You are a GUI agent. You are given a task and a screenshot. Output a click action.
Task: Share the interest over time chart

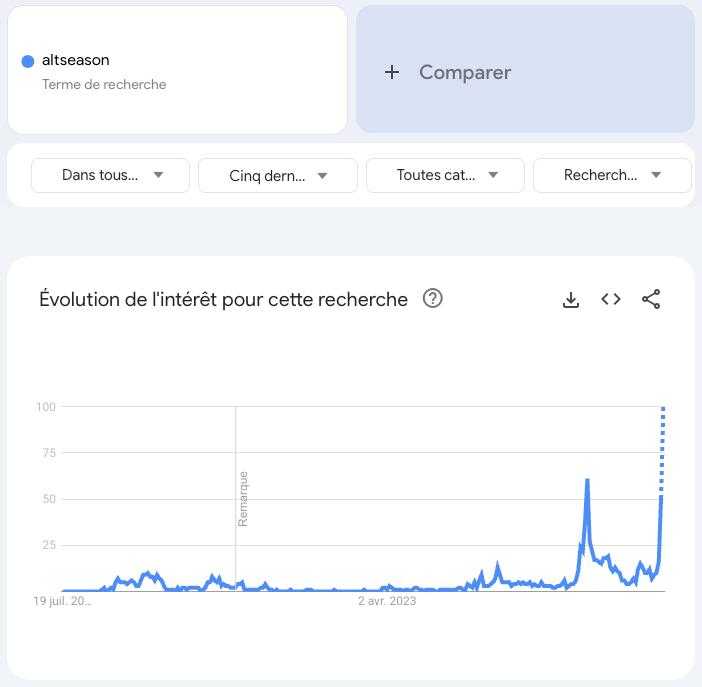[651, 299]
